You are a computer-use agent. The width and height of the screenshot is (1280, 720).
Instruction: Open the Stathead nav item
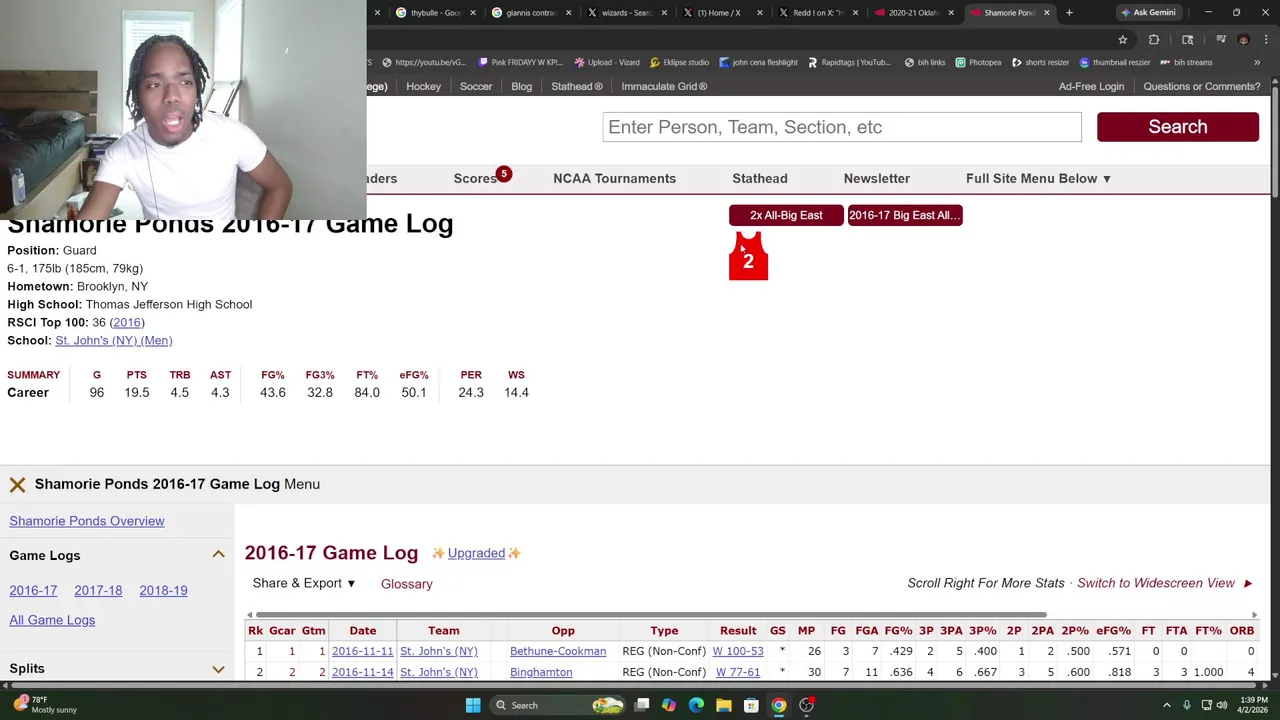pos(760,178)
